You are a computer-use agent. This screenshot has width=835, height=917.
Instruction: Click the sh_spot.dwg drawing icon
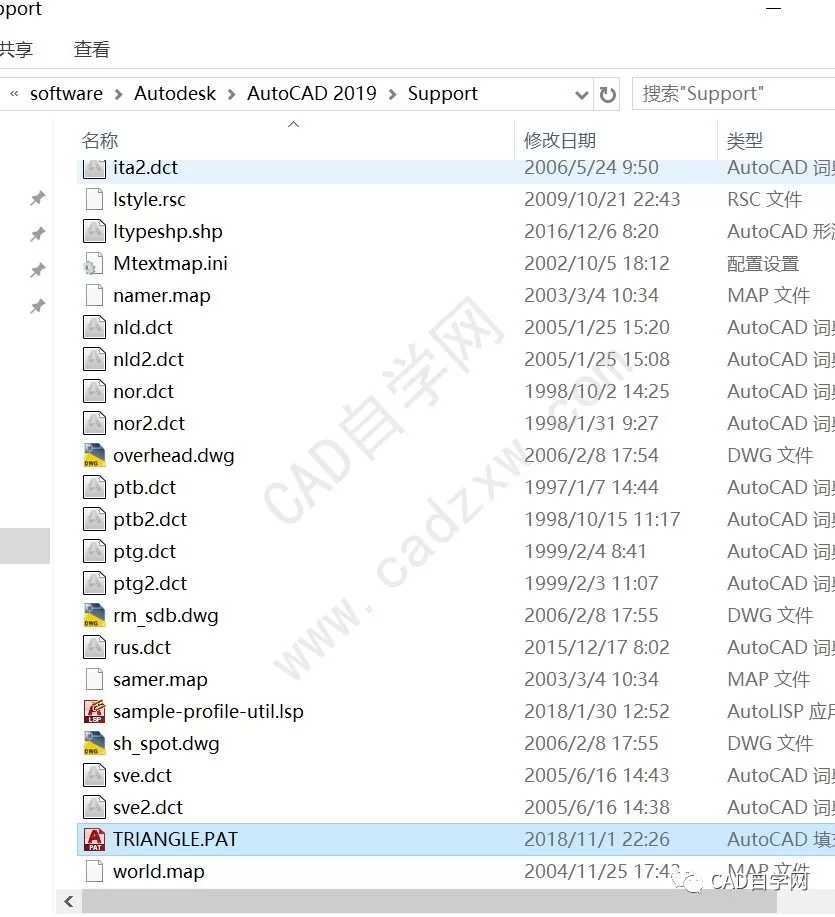click(94, 743)
